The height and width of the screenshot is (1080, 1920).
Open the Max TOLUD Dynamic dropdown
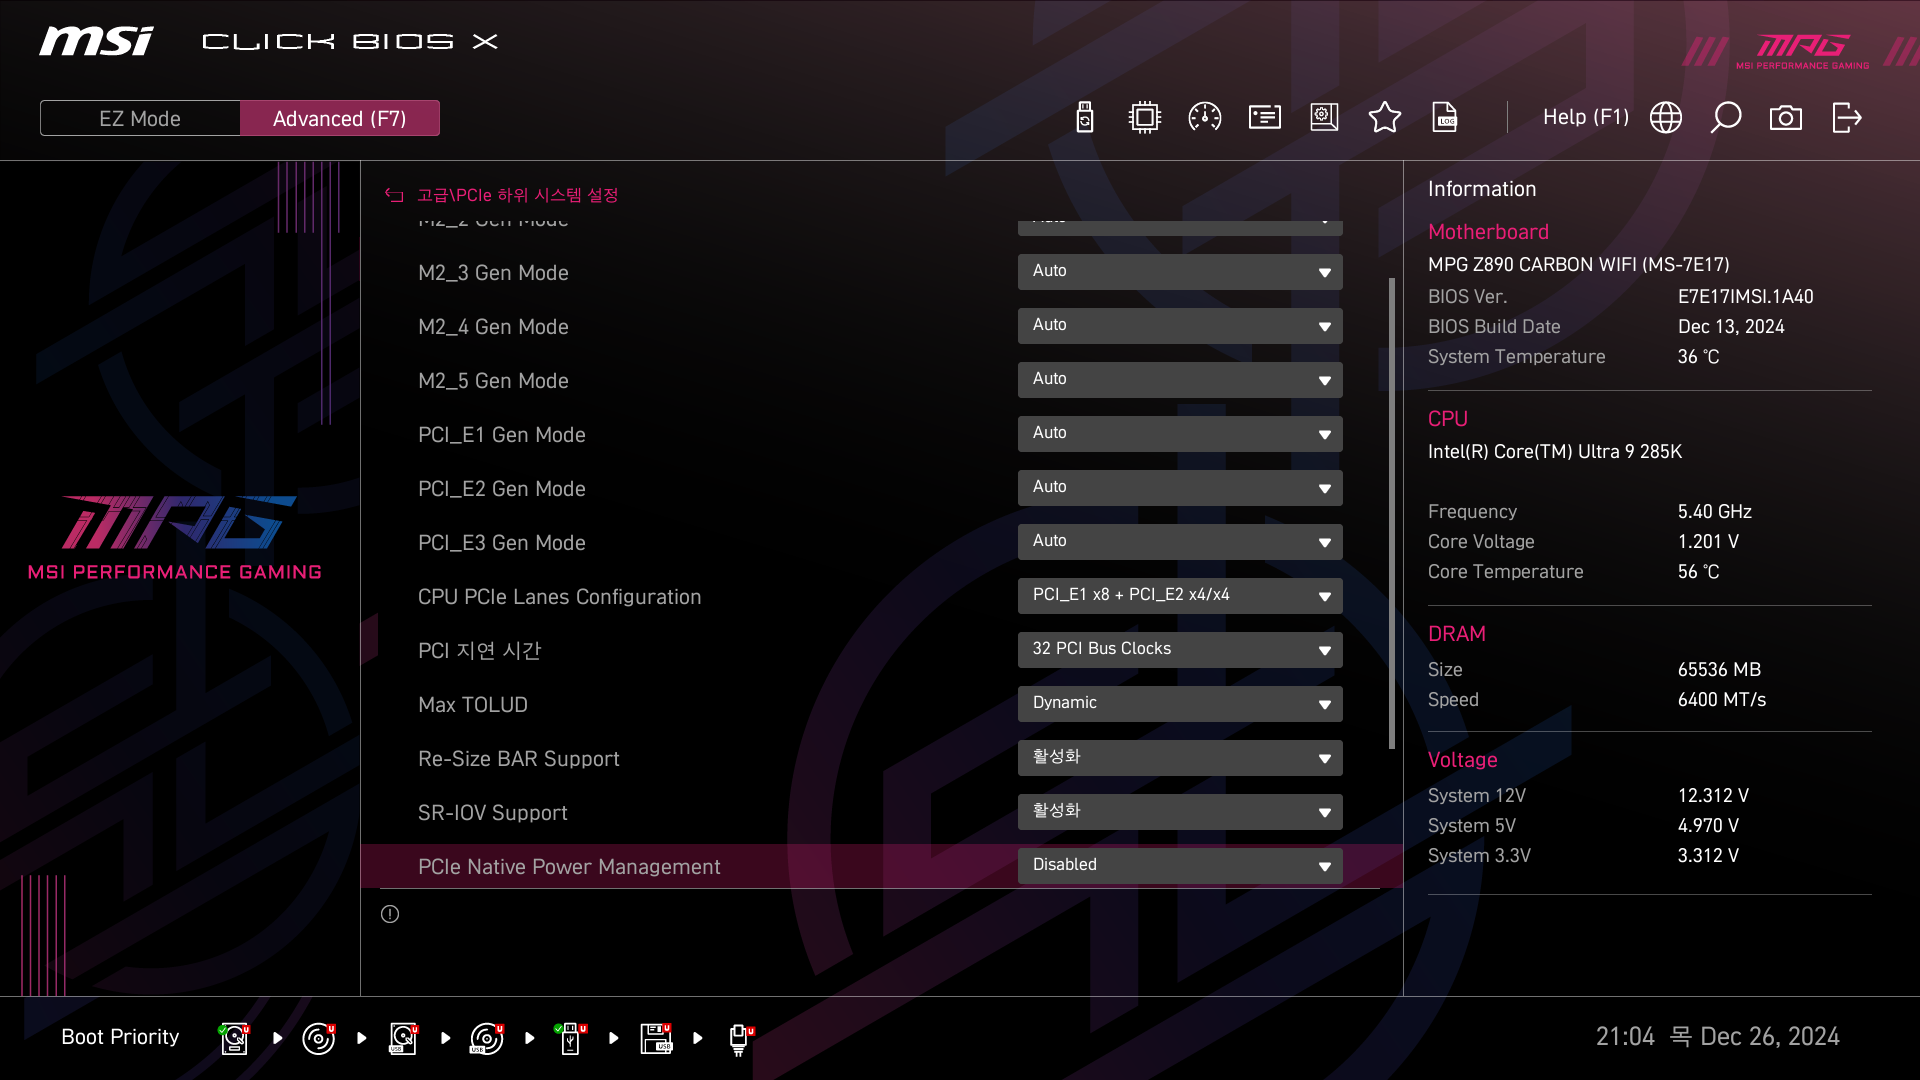point(1180,703)
